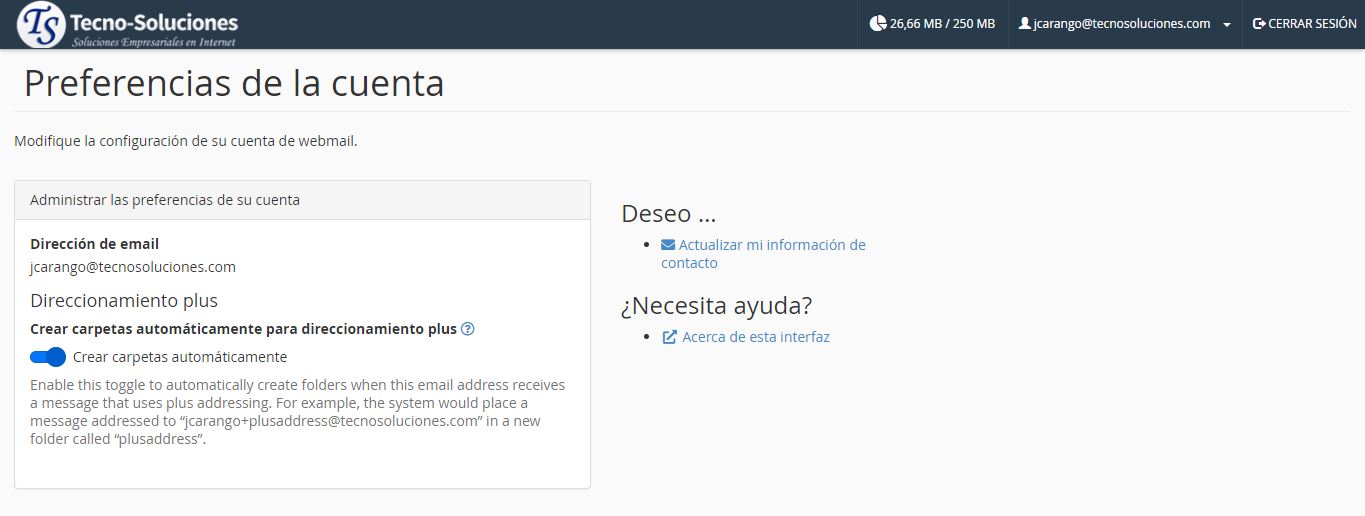Click the 'Crear carpetas automáticamente' toggle label
The width and height of the screenshot is (1365, 516).
click(180, 357)
